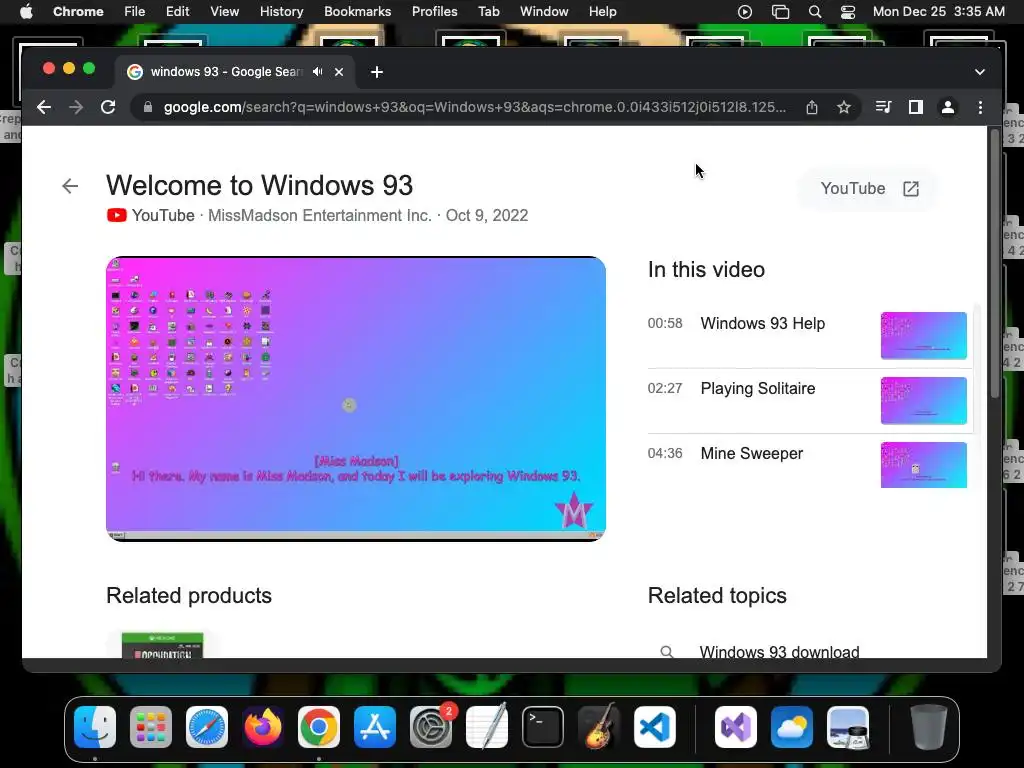Click the 00:58 chapter thumbnail
This screenshot has height=768, width=1024.
(923, 336)
